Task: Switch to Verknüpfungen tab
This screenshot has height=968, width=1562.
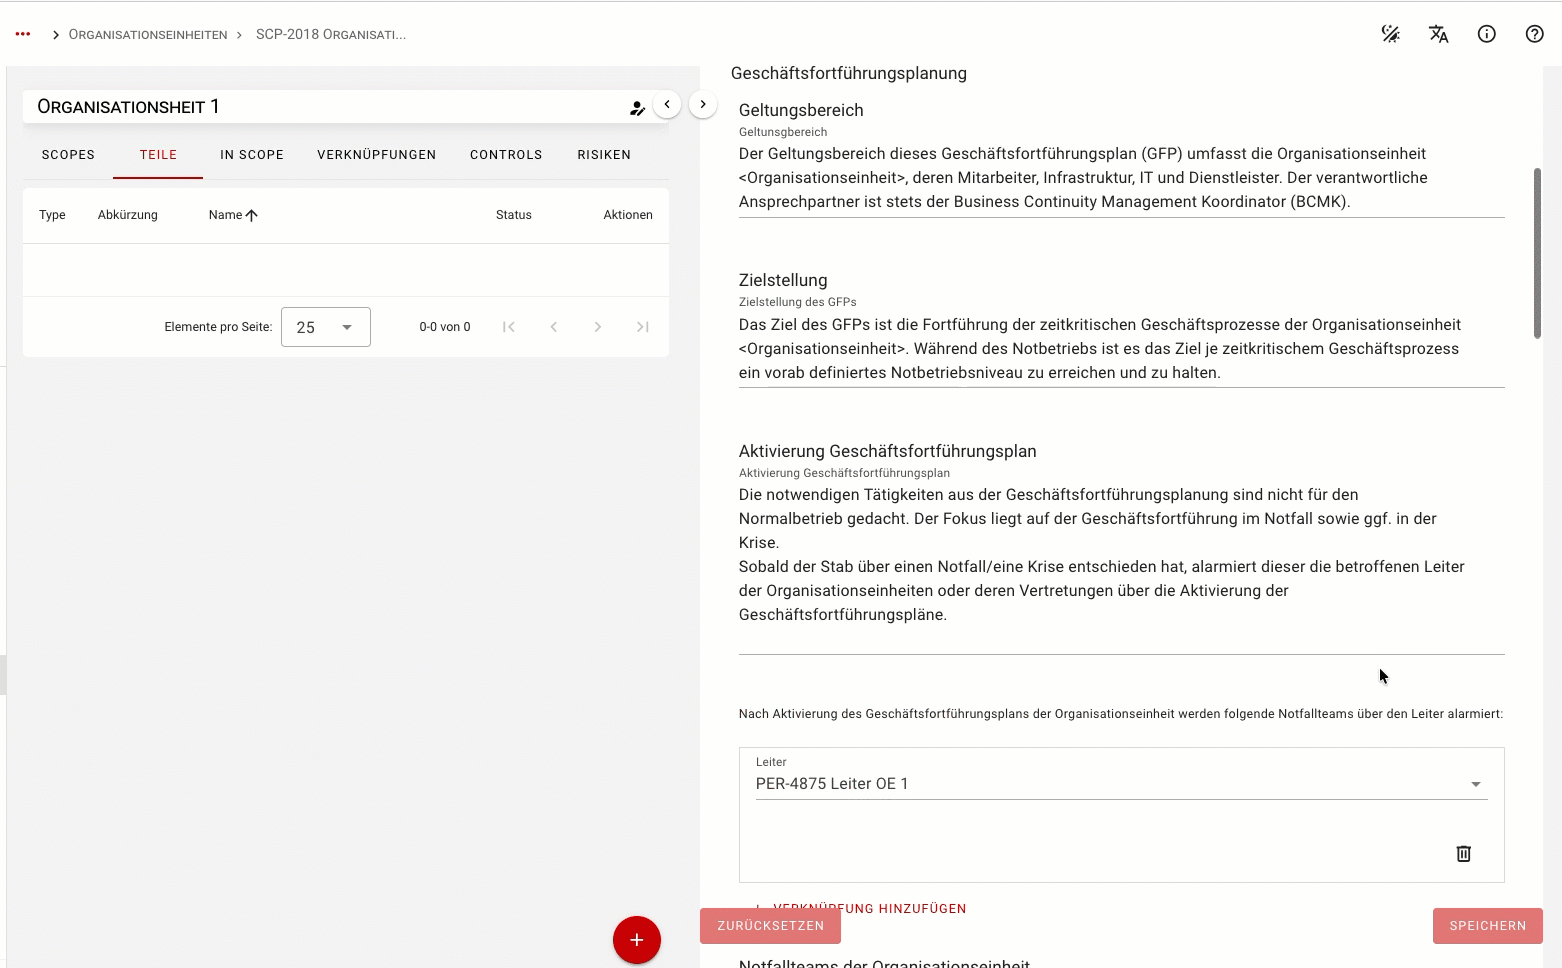Action: tap(377, 155)
